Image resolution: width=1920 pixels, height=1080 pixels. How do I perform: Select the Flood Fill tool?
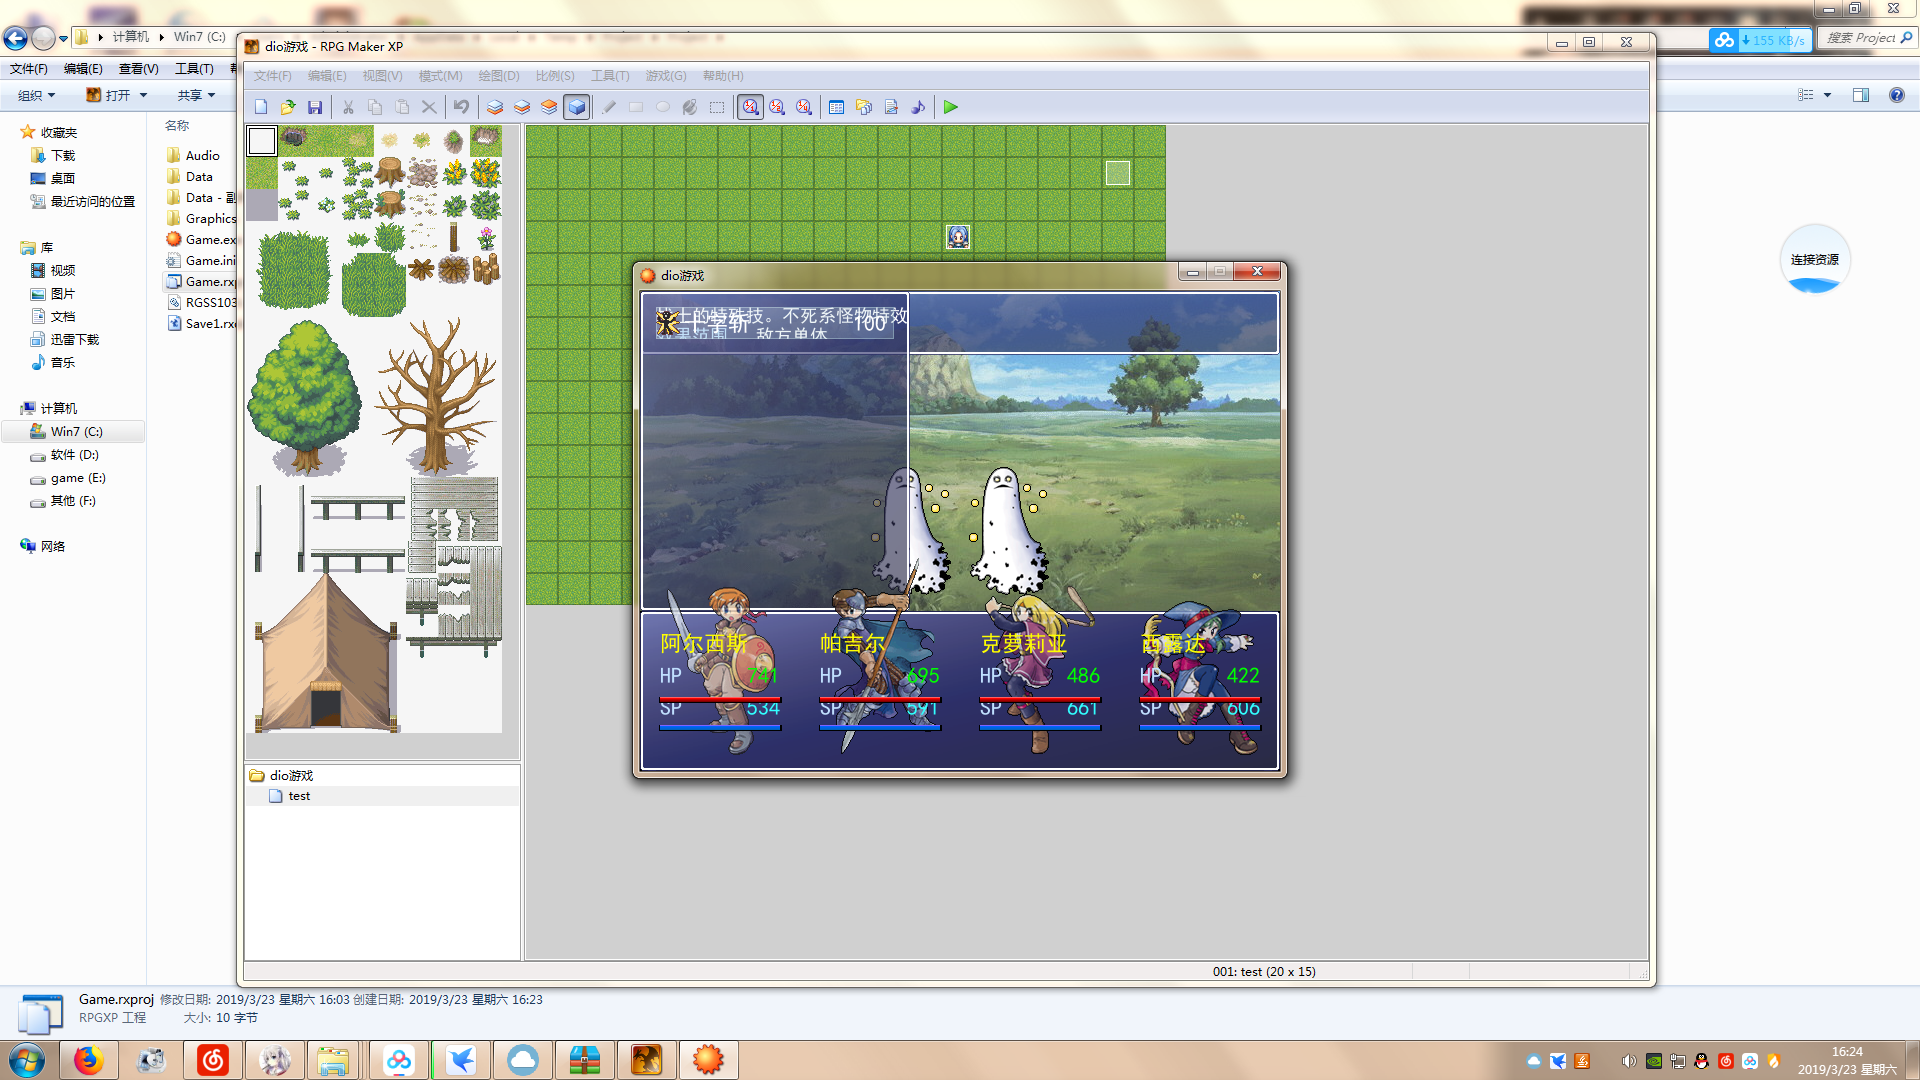(x=690, y=107)
